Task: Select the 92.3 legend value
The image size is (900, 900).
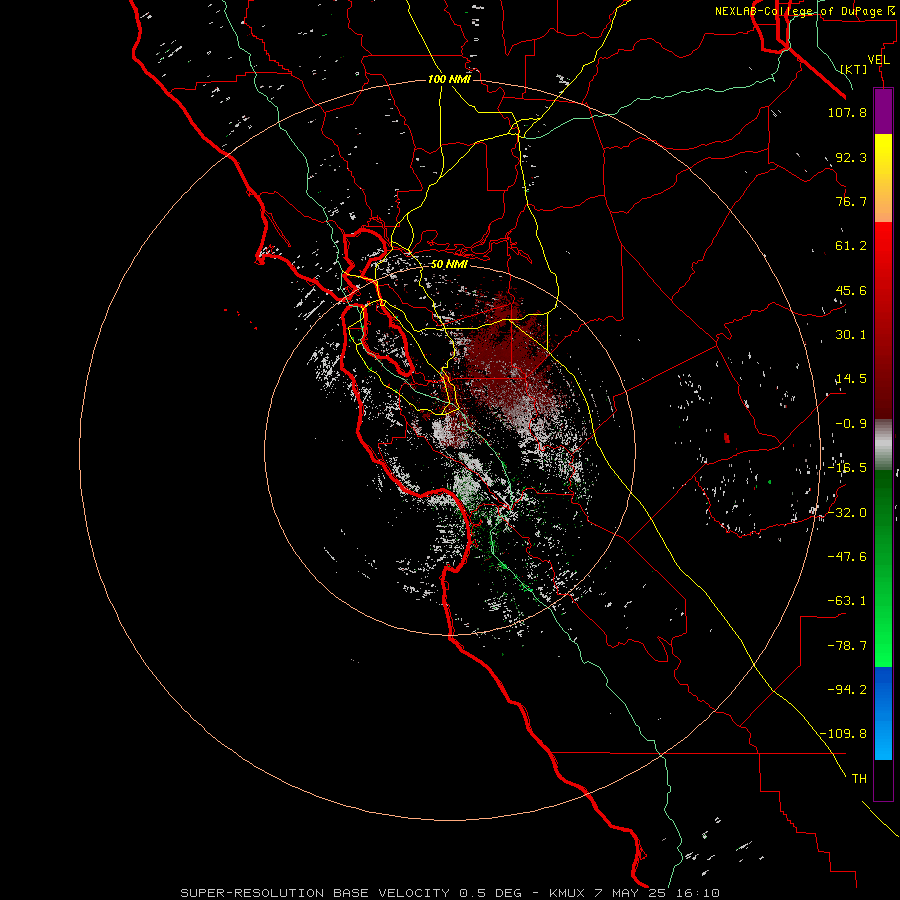Action: coord(851,157)
